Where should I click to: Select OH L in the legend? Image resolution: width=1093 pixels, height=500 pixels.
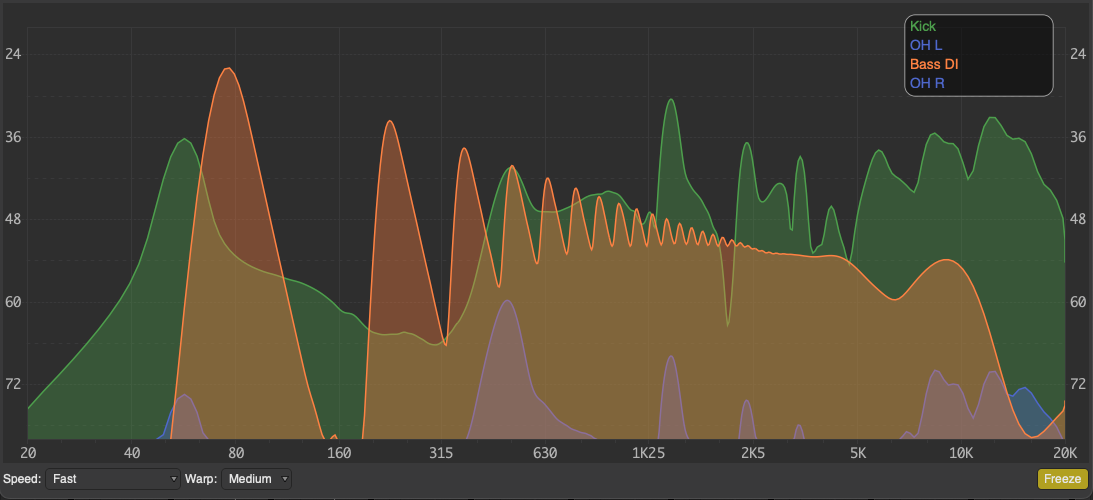tap(926, 45)
